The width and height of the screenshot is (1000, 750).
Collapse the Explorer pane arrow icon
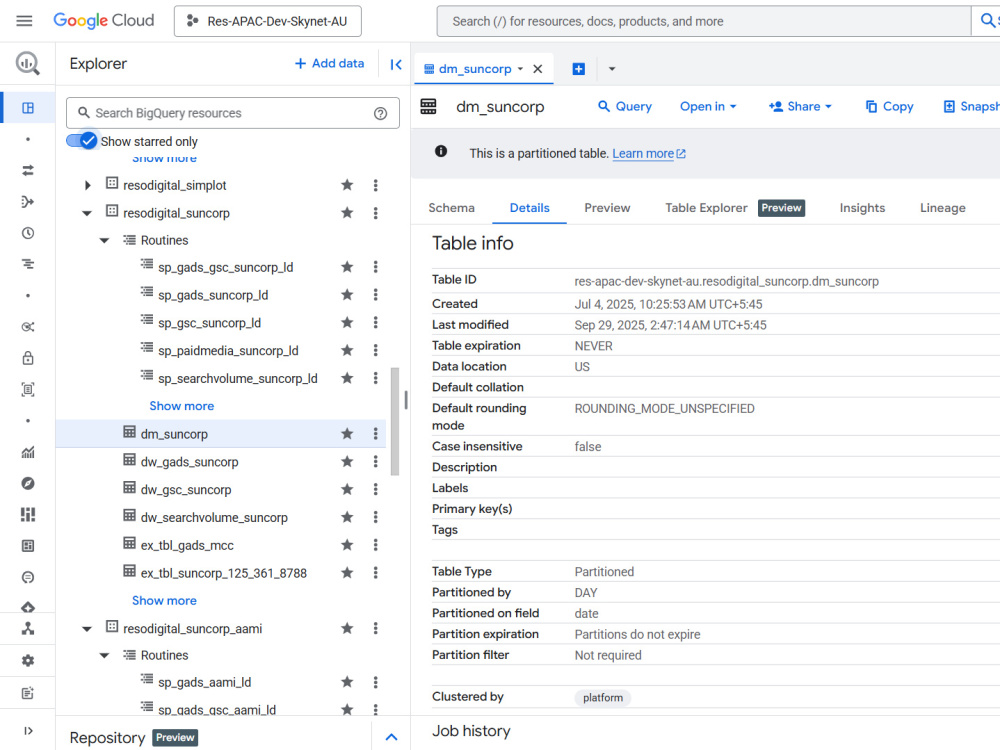pyautogui.click(x=396, y=64)
